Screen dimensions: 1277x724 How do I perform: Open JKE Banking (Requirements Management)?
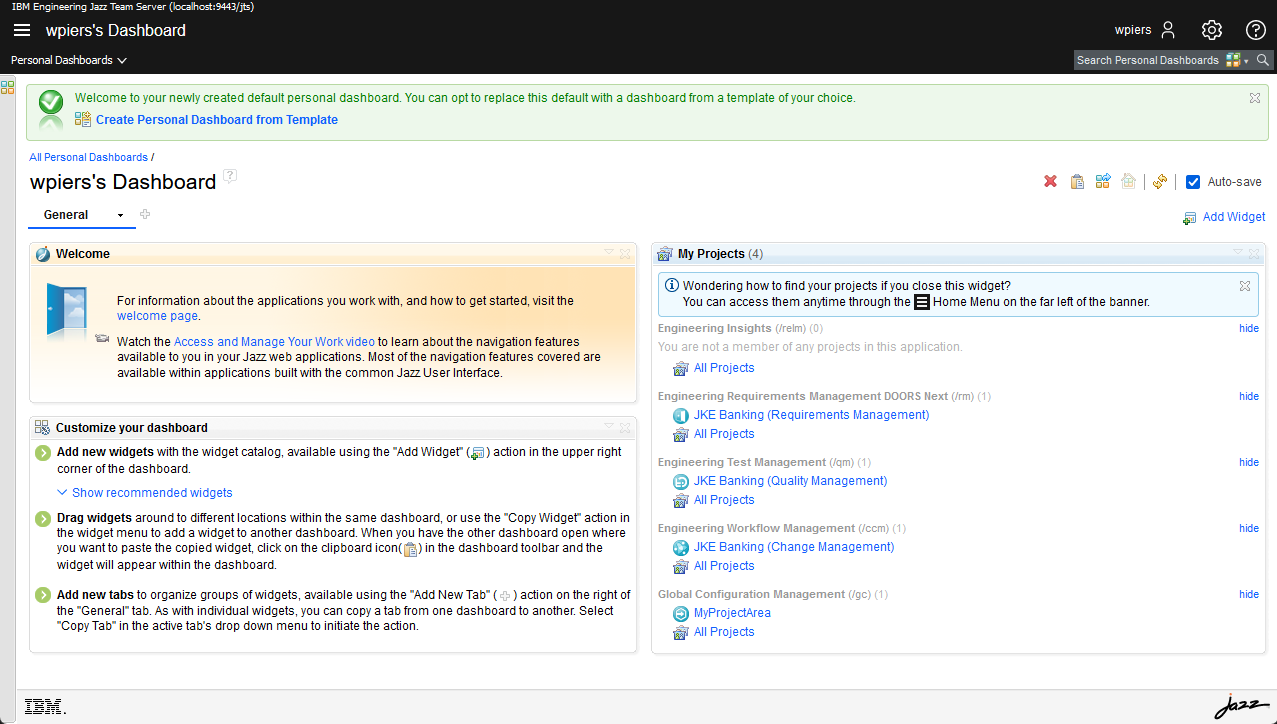[x=811, y=415]
